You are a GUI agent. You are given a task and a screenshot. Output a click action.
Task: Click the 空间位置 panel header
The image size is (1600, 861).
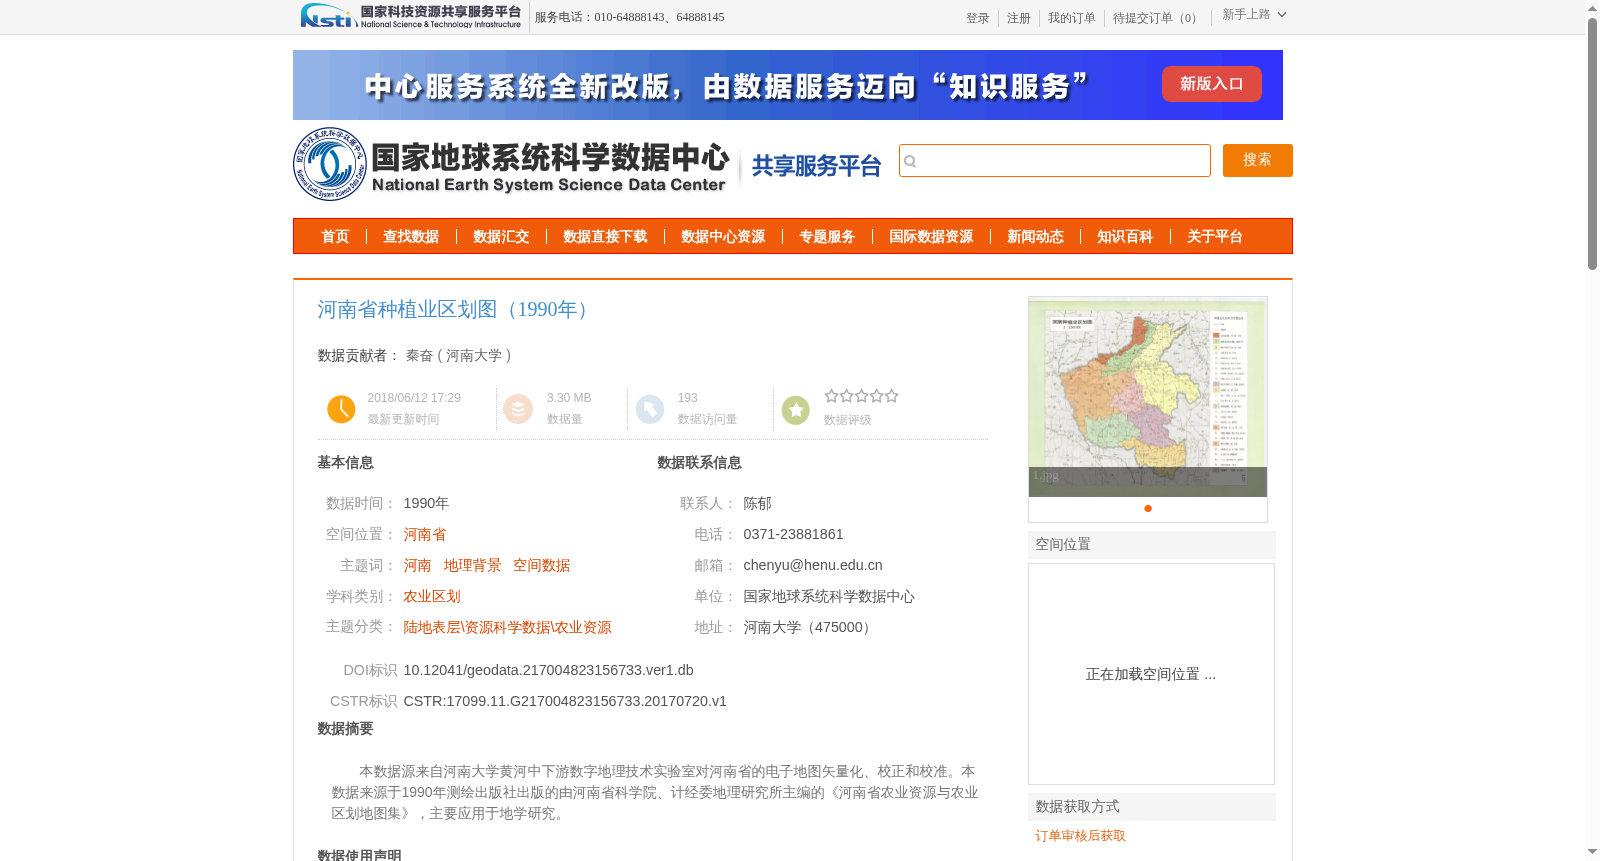[1152, 545]
